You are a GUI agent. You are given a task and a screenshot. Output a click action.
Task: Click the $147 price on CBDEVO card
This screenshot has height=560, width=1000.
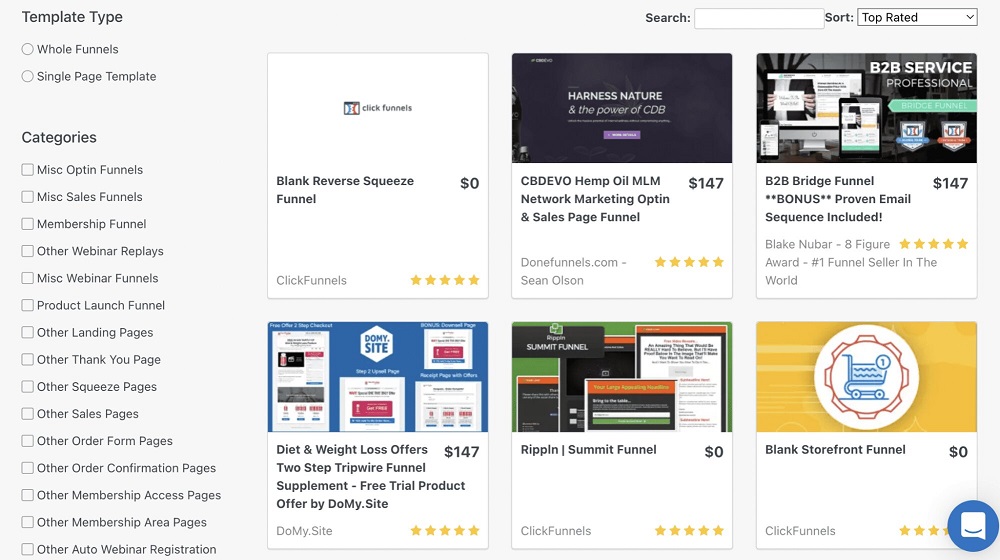pyautogui.click(x=706, y=184)
